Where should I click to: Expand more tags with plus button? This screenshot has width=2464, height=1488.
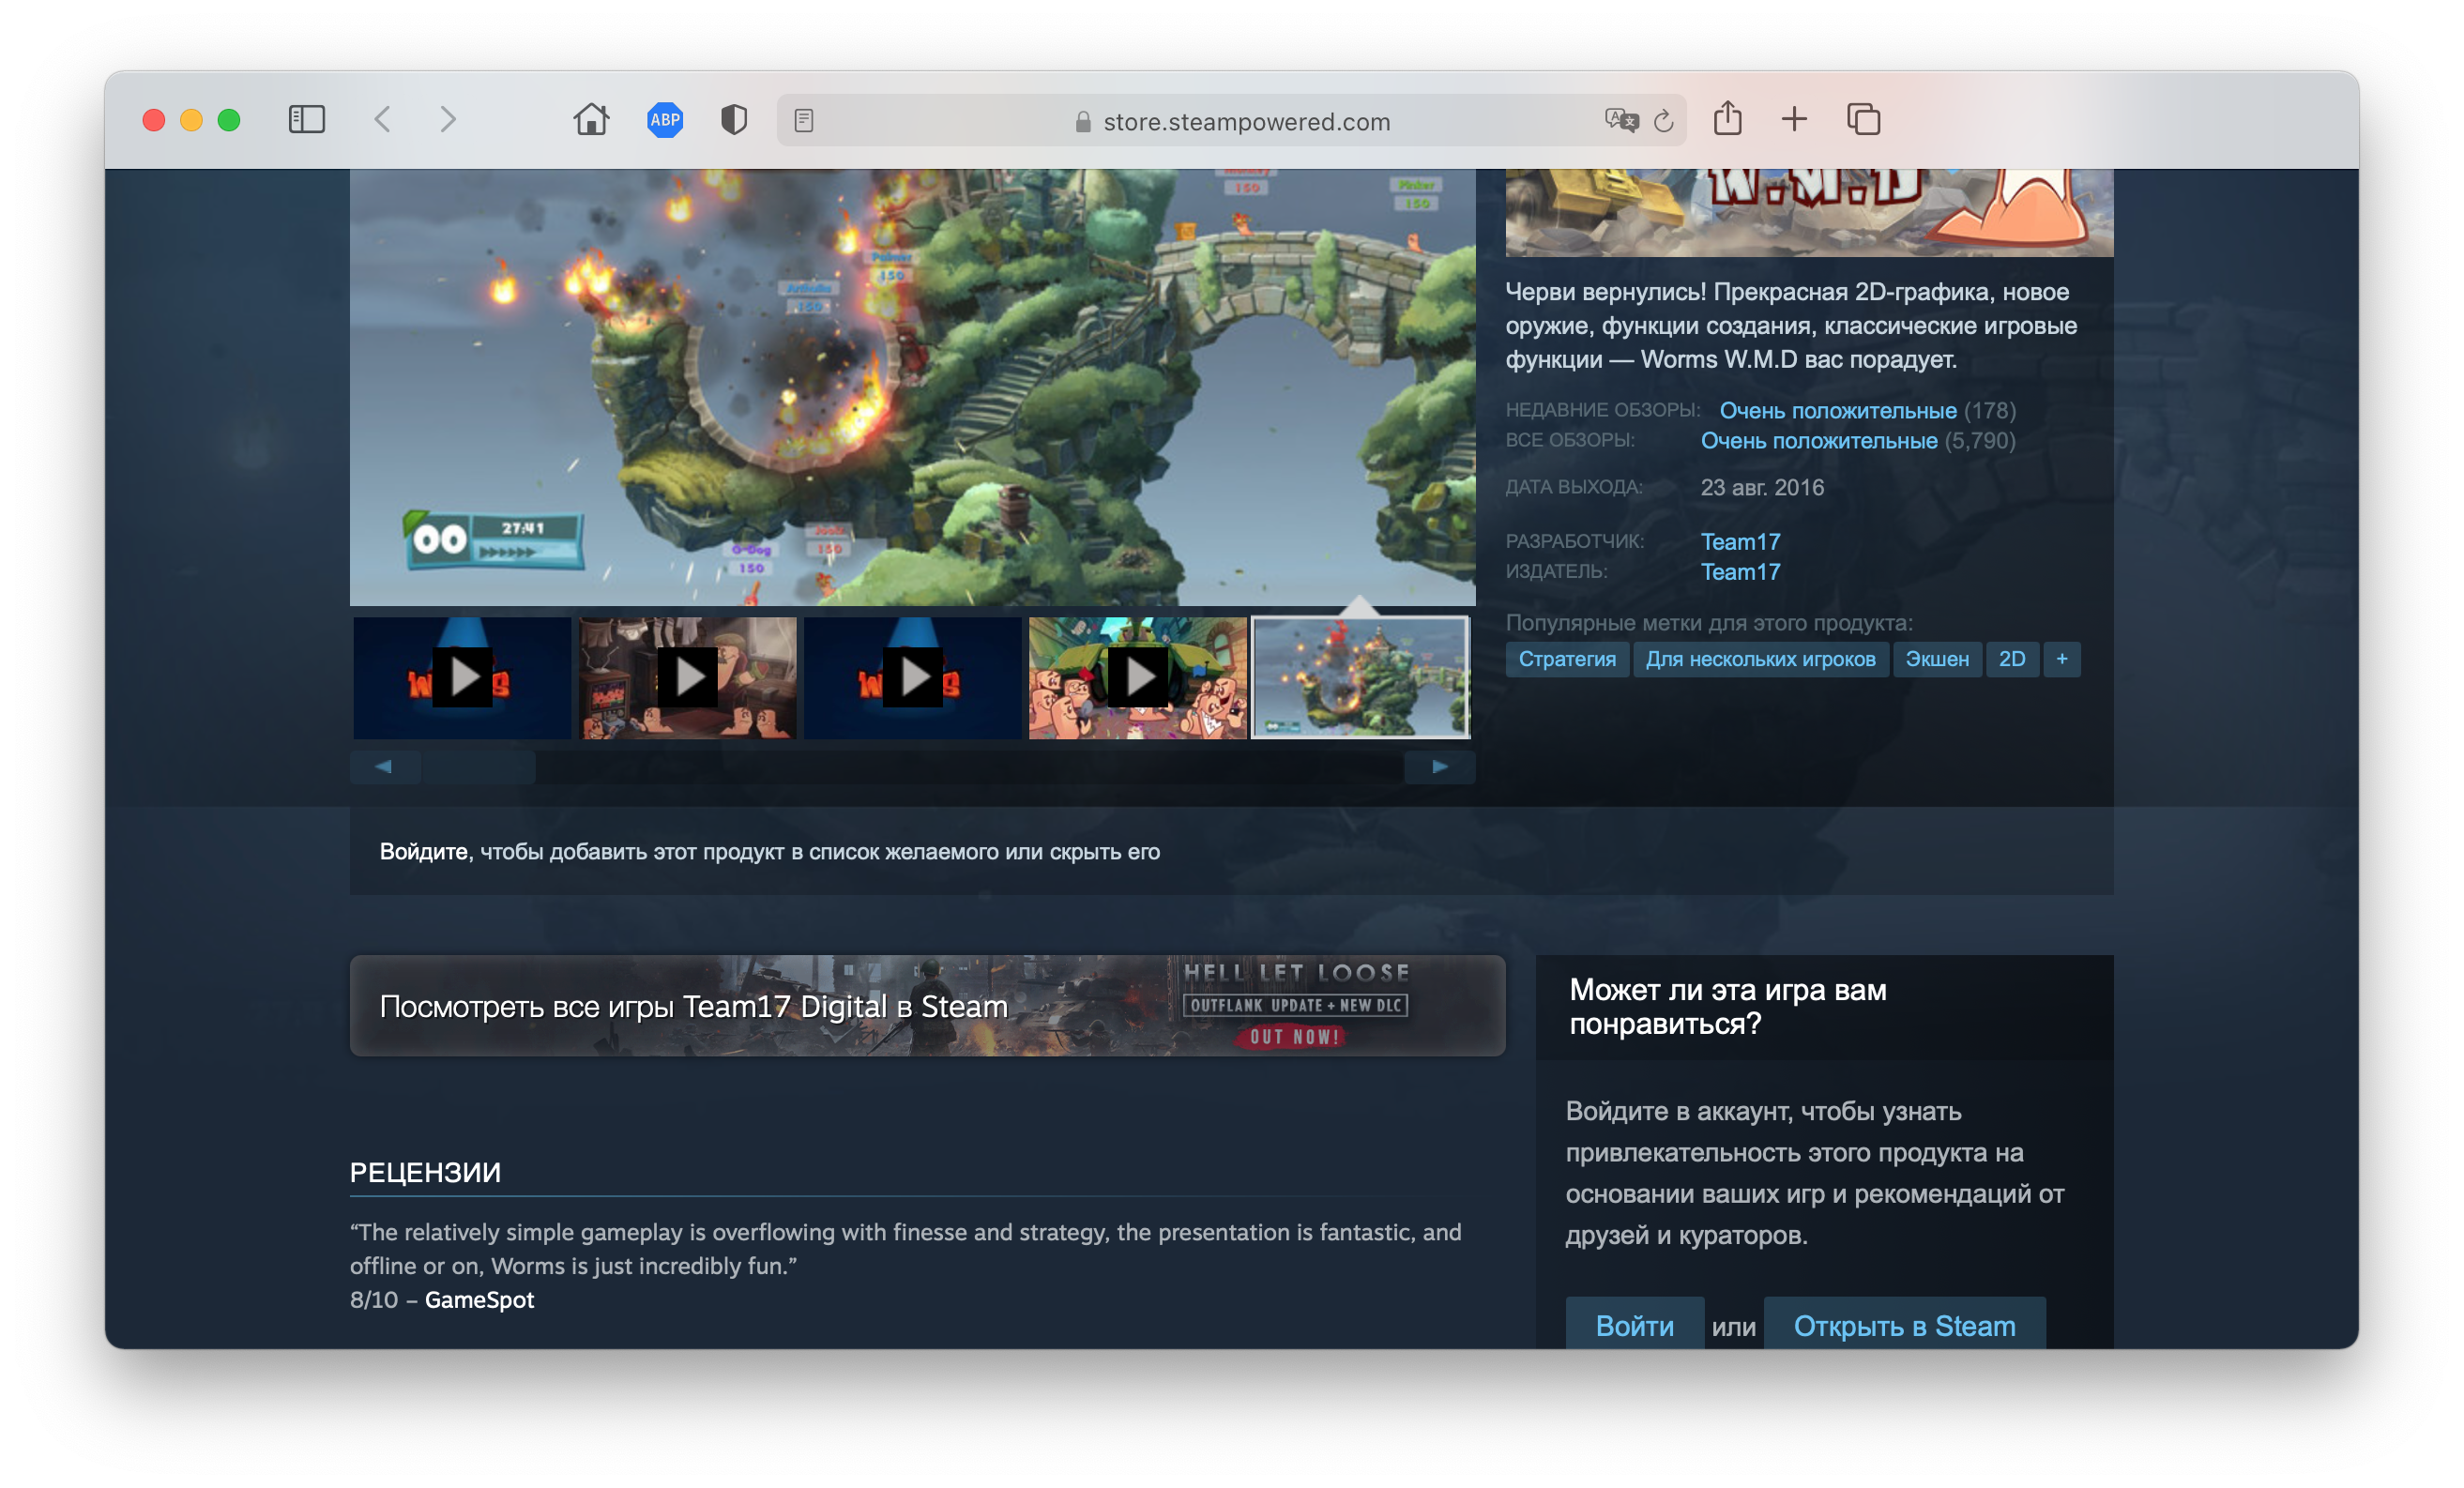(x=2062, y=659)
